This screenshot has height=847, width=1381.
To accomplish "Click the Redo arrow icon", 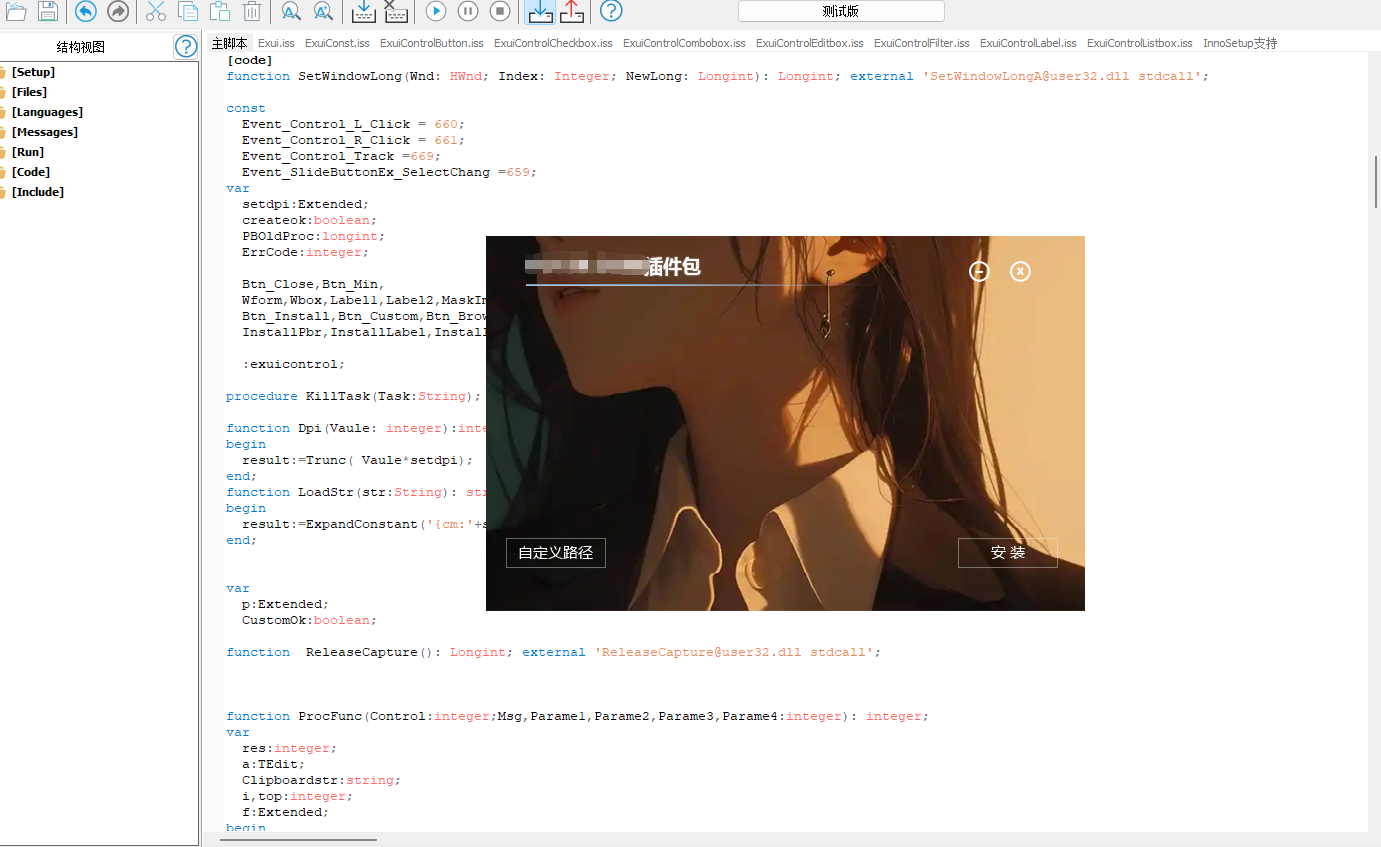I will coord(118,11).
